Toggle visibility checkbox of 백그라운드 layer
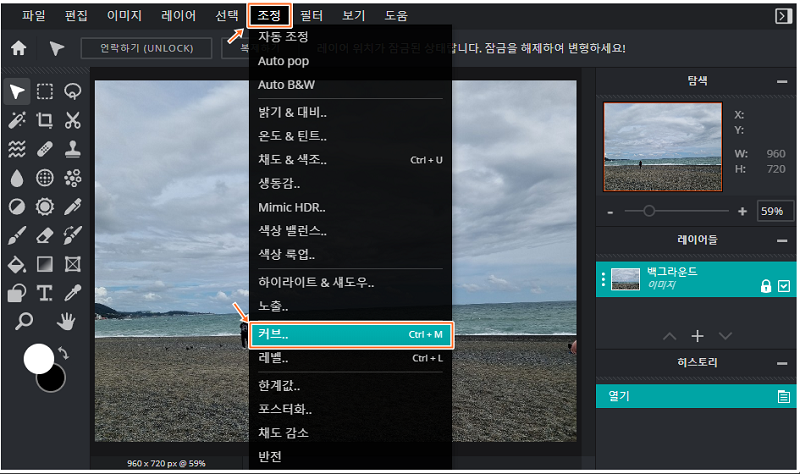 pyautogui.click(x=784, y=286)
